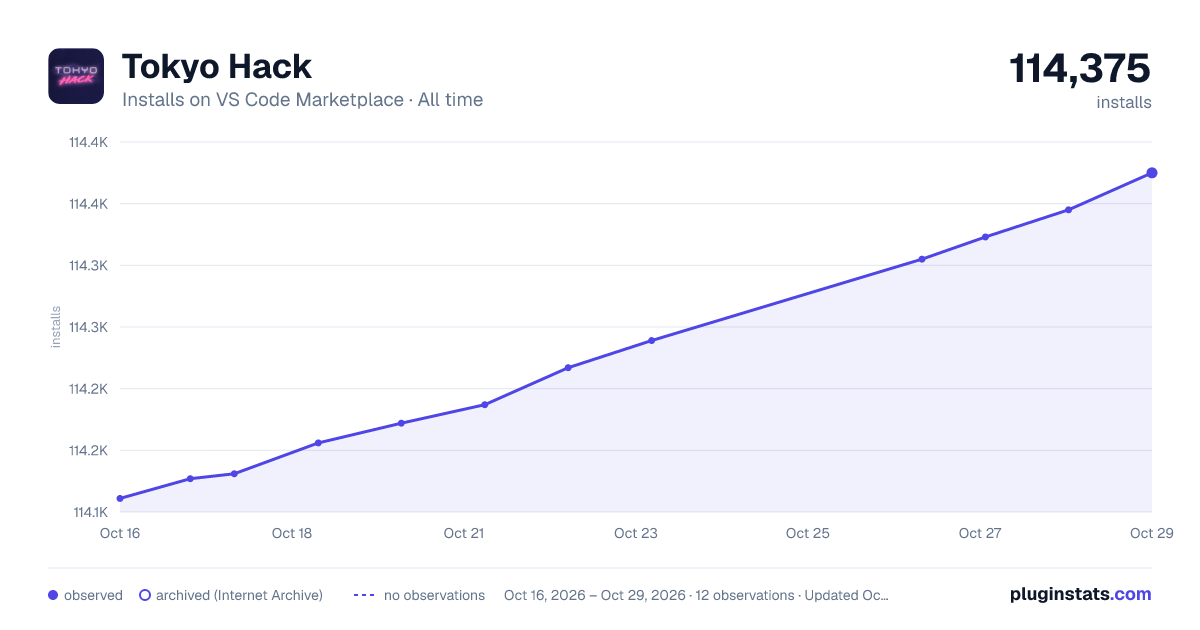Image resolution: width=1200 pixels, height=630 pixels.
Task: Click the large final data point at Oct 29
Action: point(1152,173)
